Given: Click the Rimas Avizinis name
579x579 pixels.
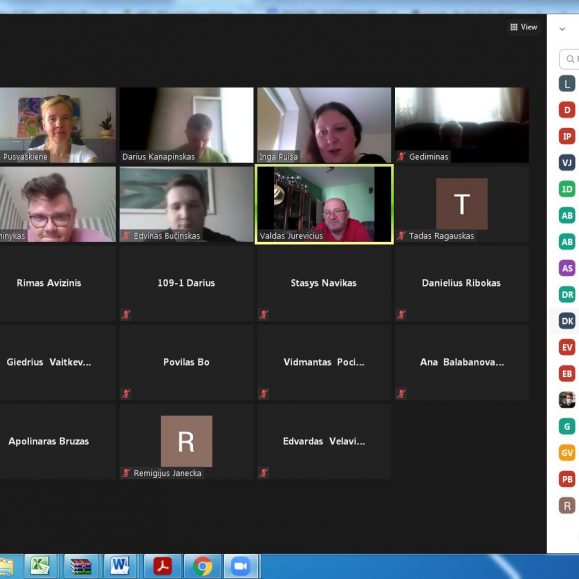Looking at the screenshot, I should click(49, 283).
